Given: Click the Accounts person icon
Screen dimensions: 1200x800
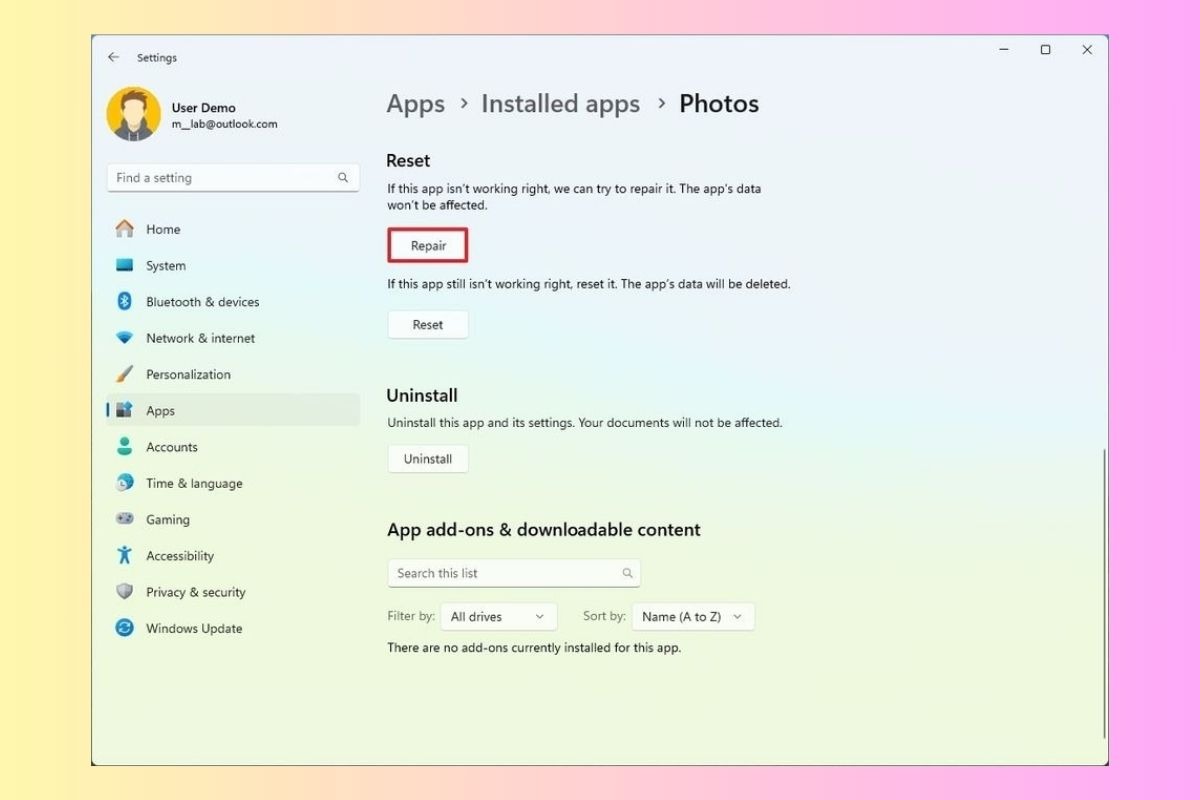Looking at the screenshot, I should coord(124,446).
